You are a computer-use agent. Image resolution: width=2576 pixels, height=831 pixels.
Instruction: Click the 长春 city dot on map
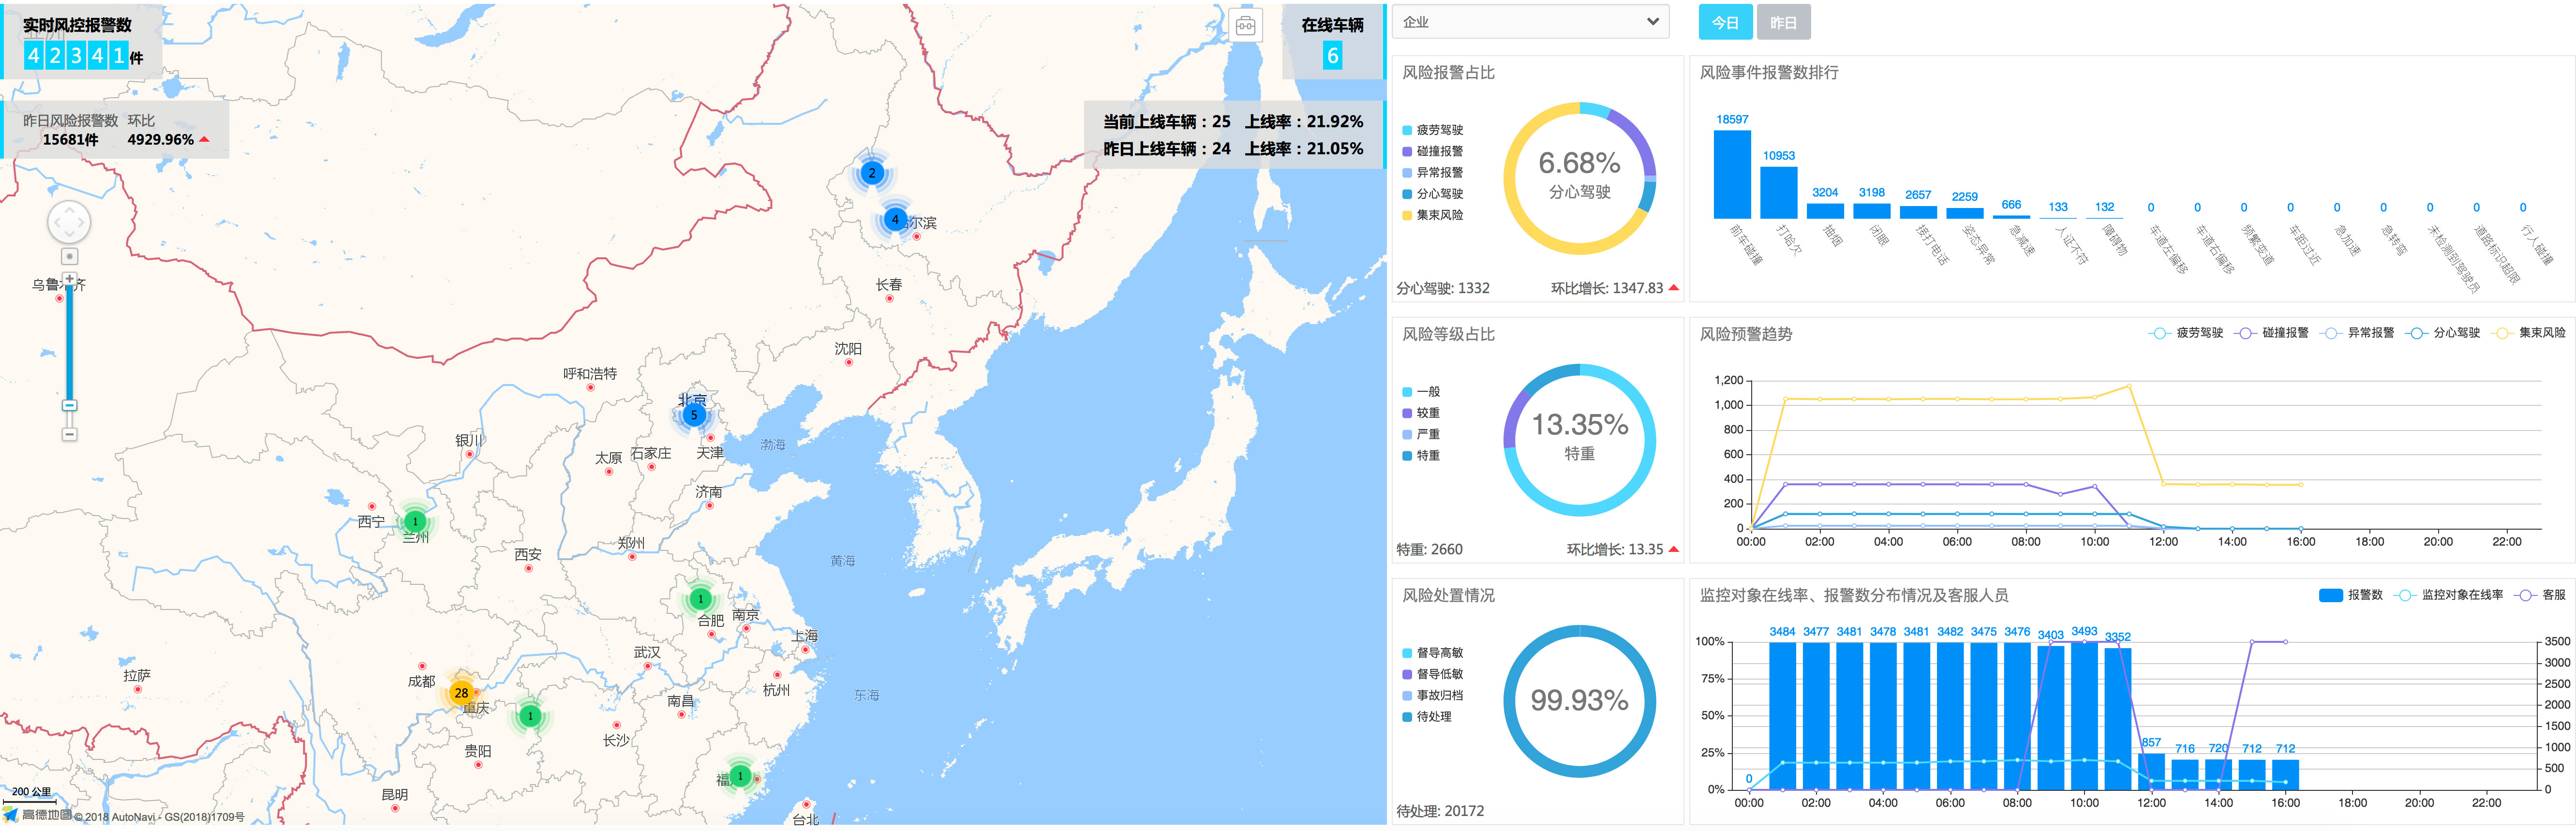pyautogui.click(x=889, y=298)
